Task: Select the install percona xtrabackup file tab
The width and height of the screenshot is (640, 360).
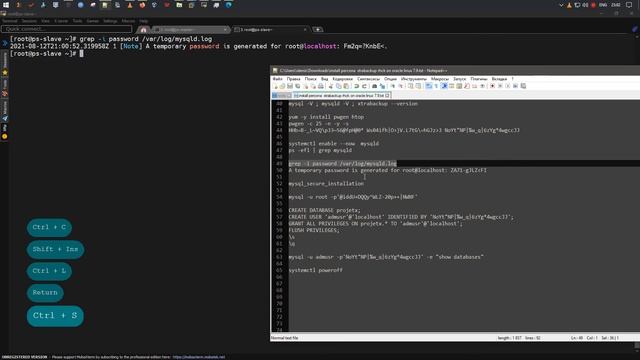Action: point(342,96)
